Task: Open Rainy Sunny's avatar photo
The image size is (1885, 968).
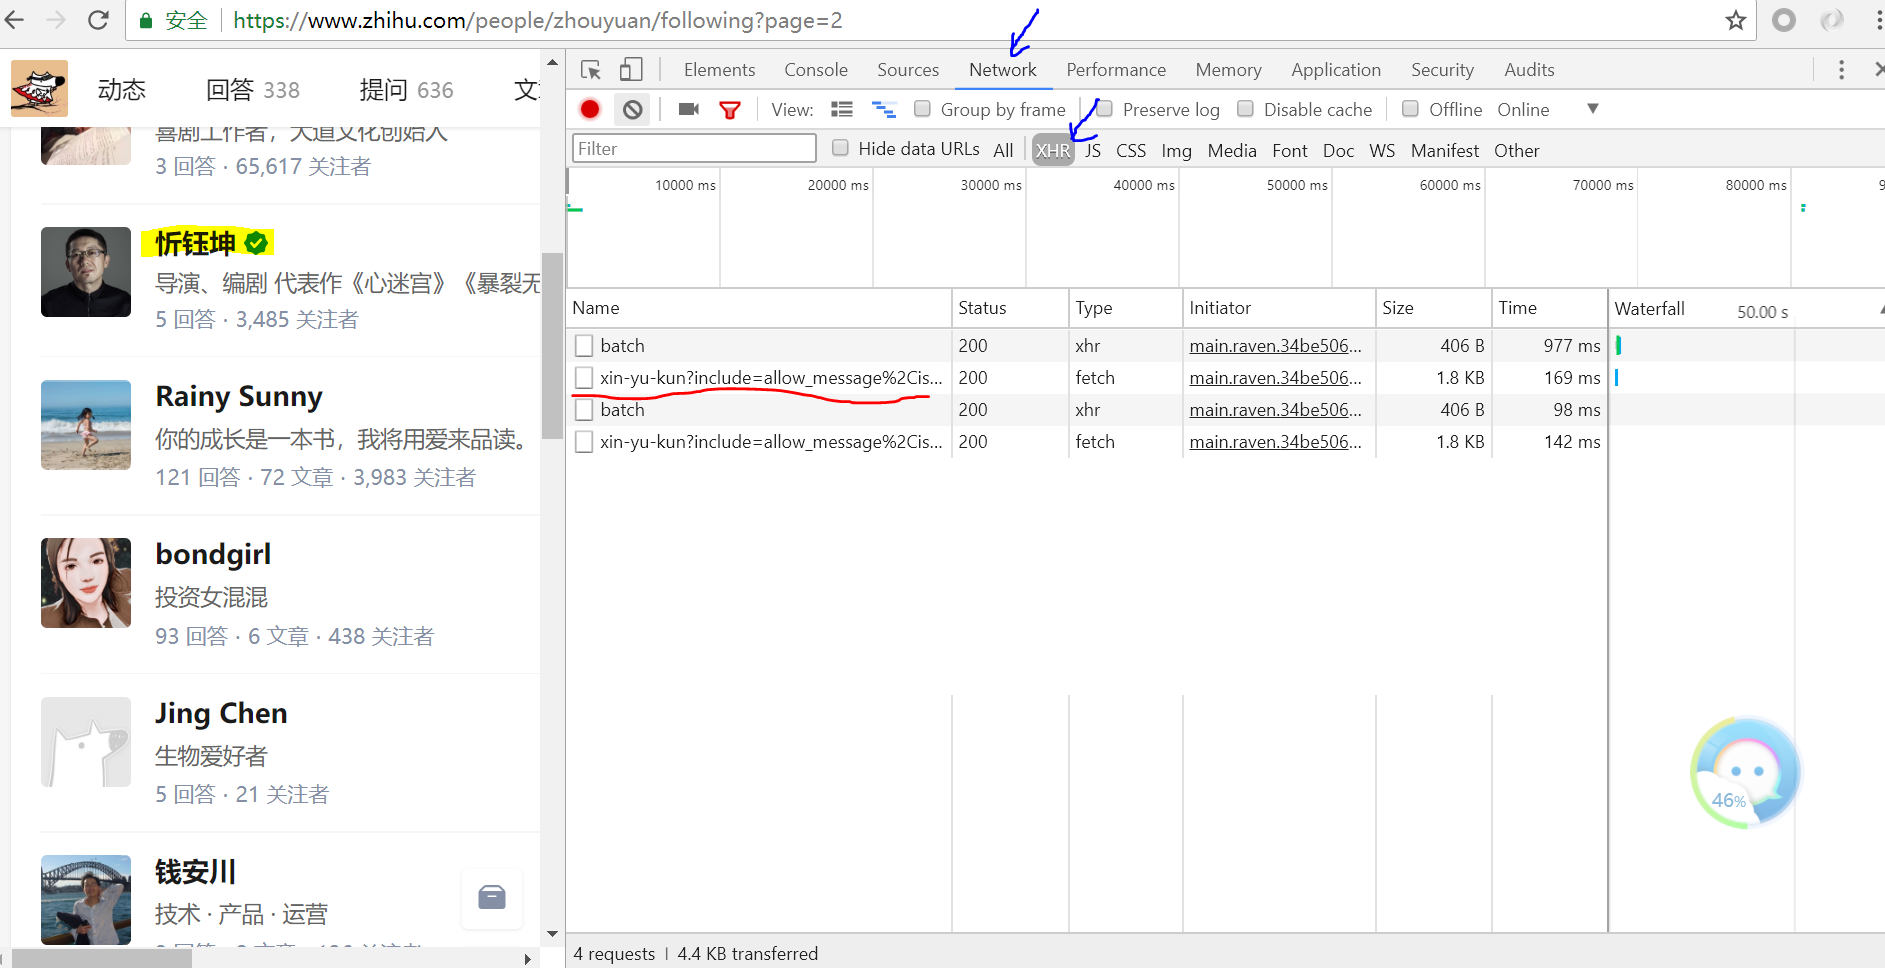Action: coord(86,425)
